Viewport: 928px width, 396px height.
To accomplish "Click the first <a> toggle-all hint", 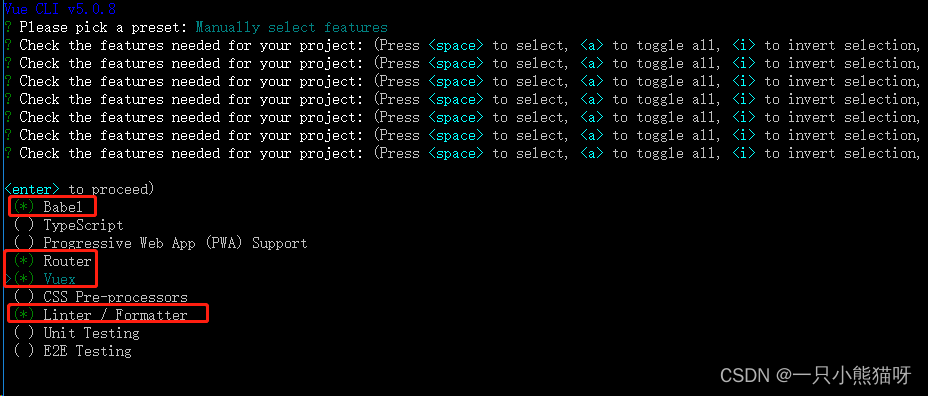I will [x=592, y=45].
